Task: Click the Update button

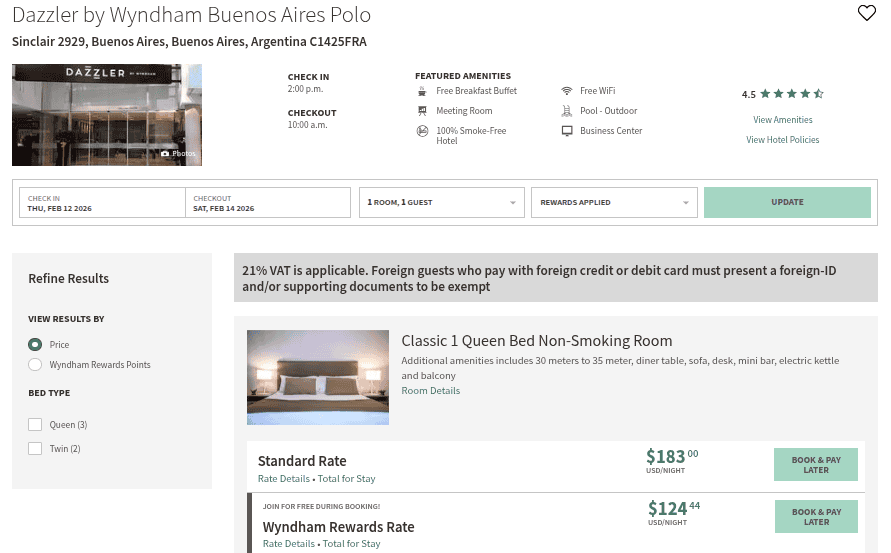Action: click(x=787, y=202)
